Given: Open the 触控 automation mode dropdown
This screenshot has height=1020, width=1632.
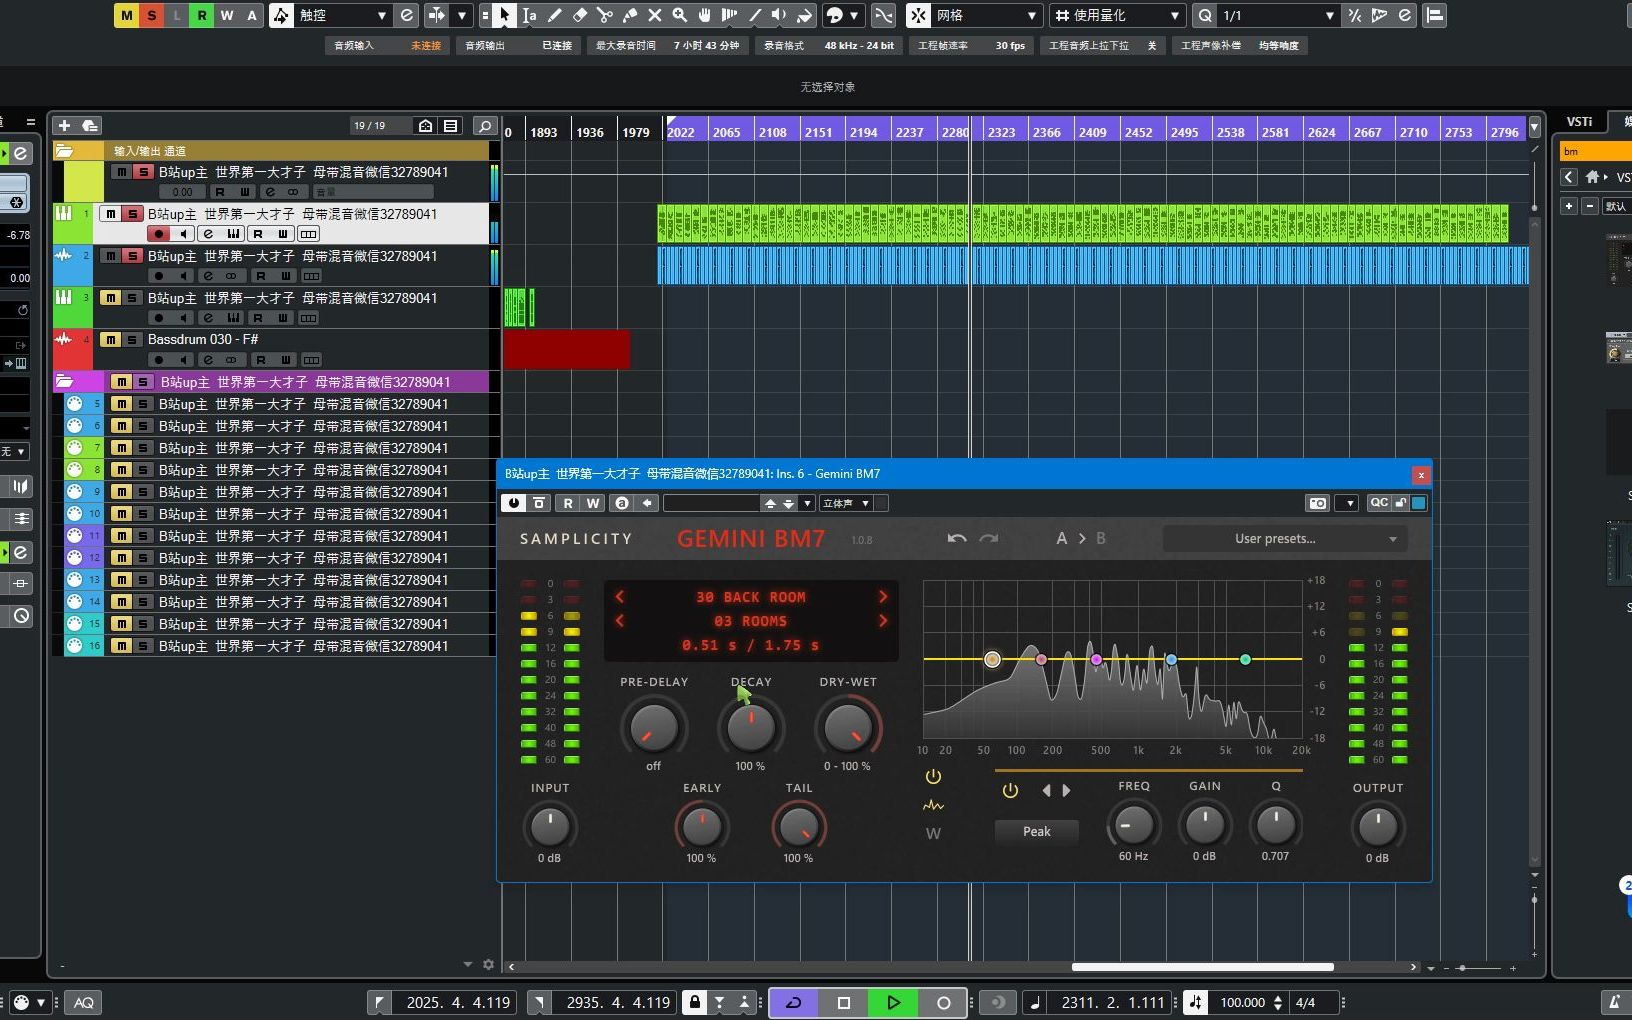Looking at the screenshot, I should [x=381, y=15].
